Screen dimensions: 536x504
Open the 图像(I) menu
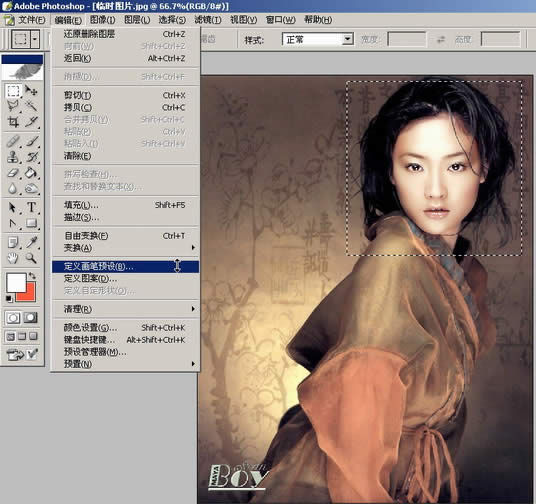pyautogui.click(x=102, y=20)
